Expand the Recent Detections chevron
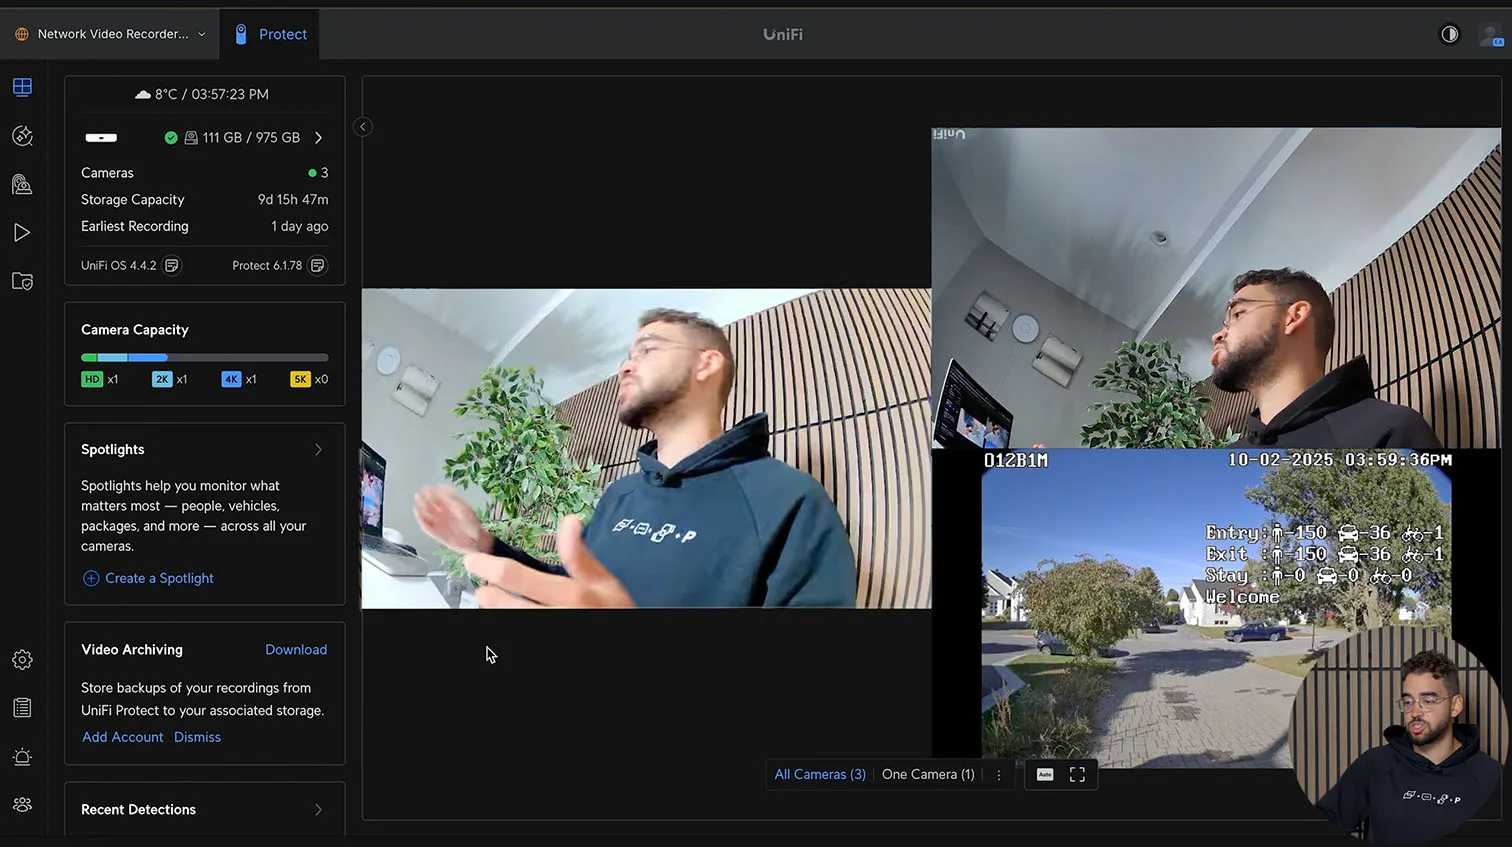The height and width of the screenshot is (847, 1512). (318, 810)
